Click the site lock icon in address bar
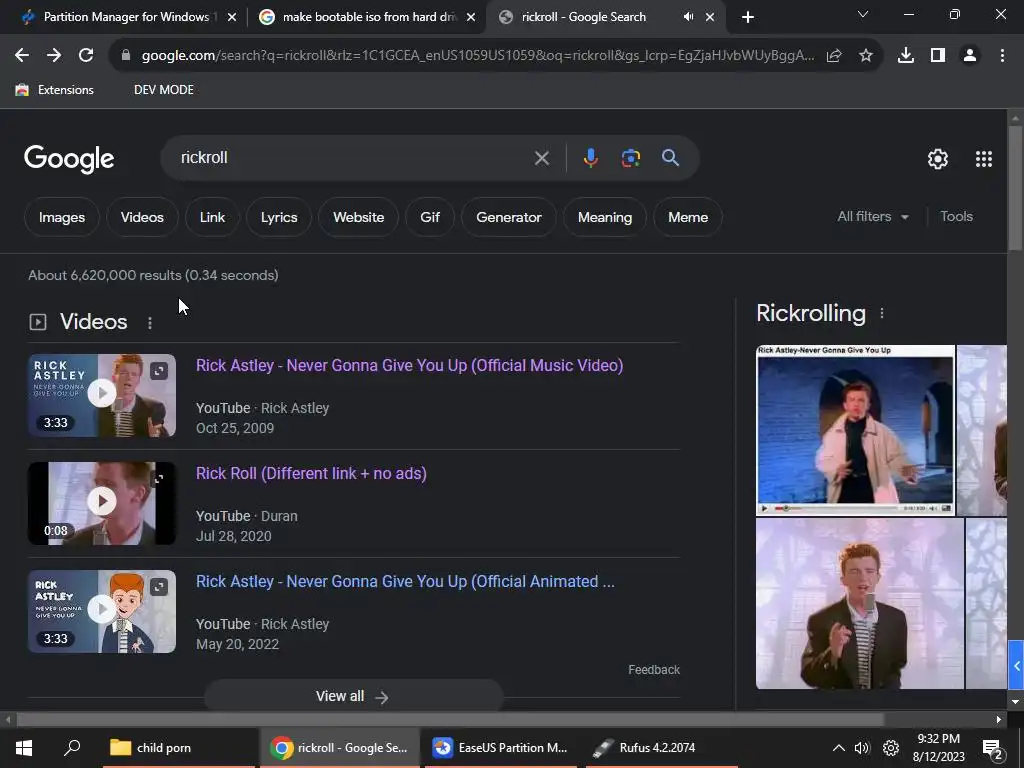This screenshot has height=768, width=1024. point(126,56)
